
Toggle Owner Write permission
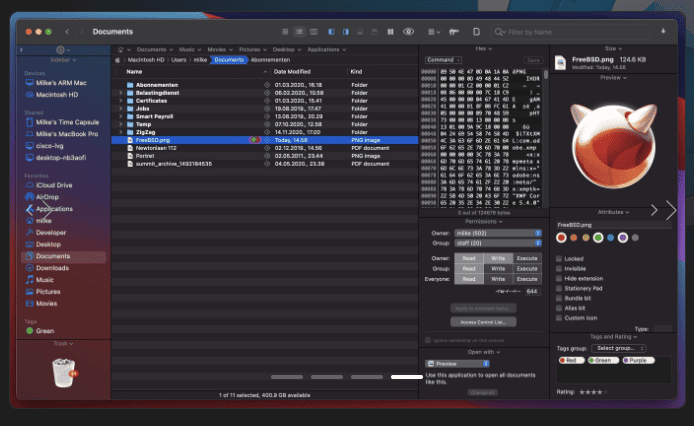coord(498,258)
